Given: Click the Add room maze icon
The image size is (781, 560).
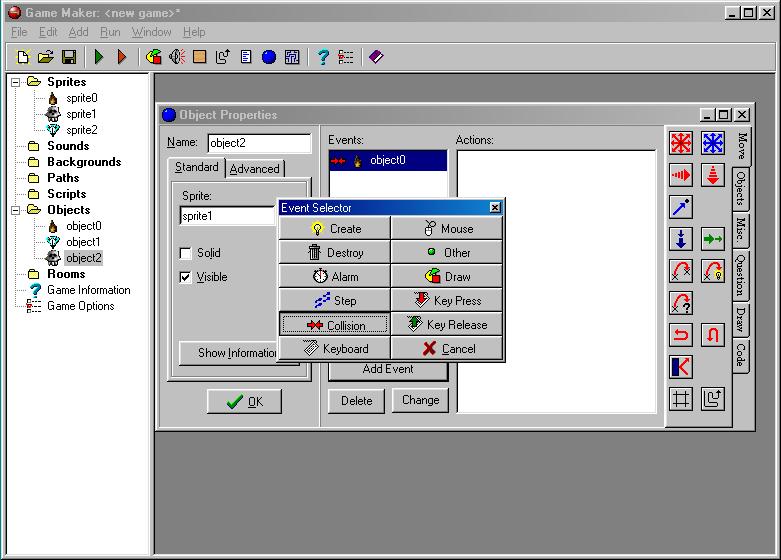Looking at the screenshot, I should pos(292,57).
